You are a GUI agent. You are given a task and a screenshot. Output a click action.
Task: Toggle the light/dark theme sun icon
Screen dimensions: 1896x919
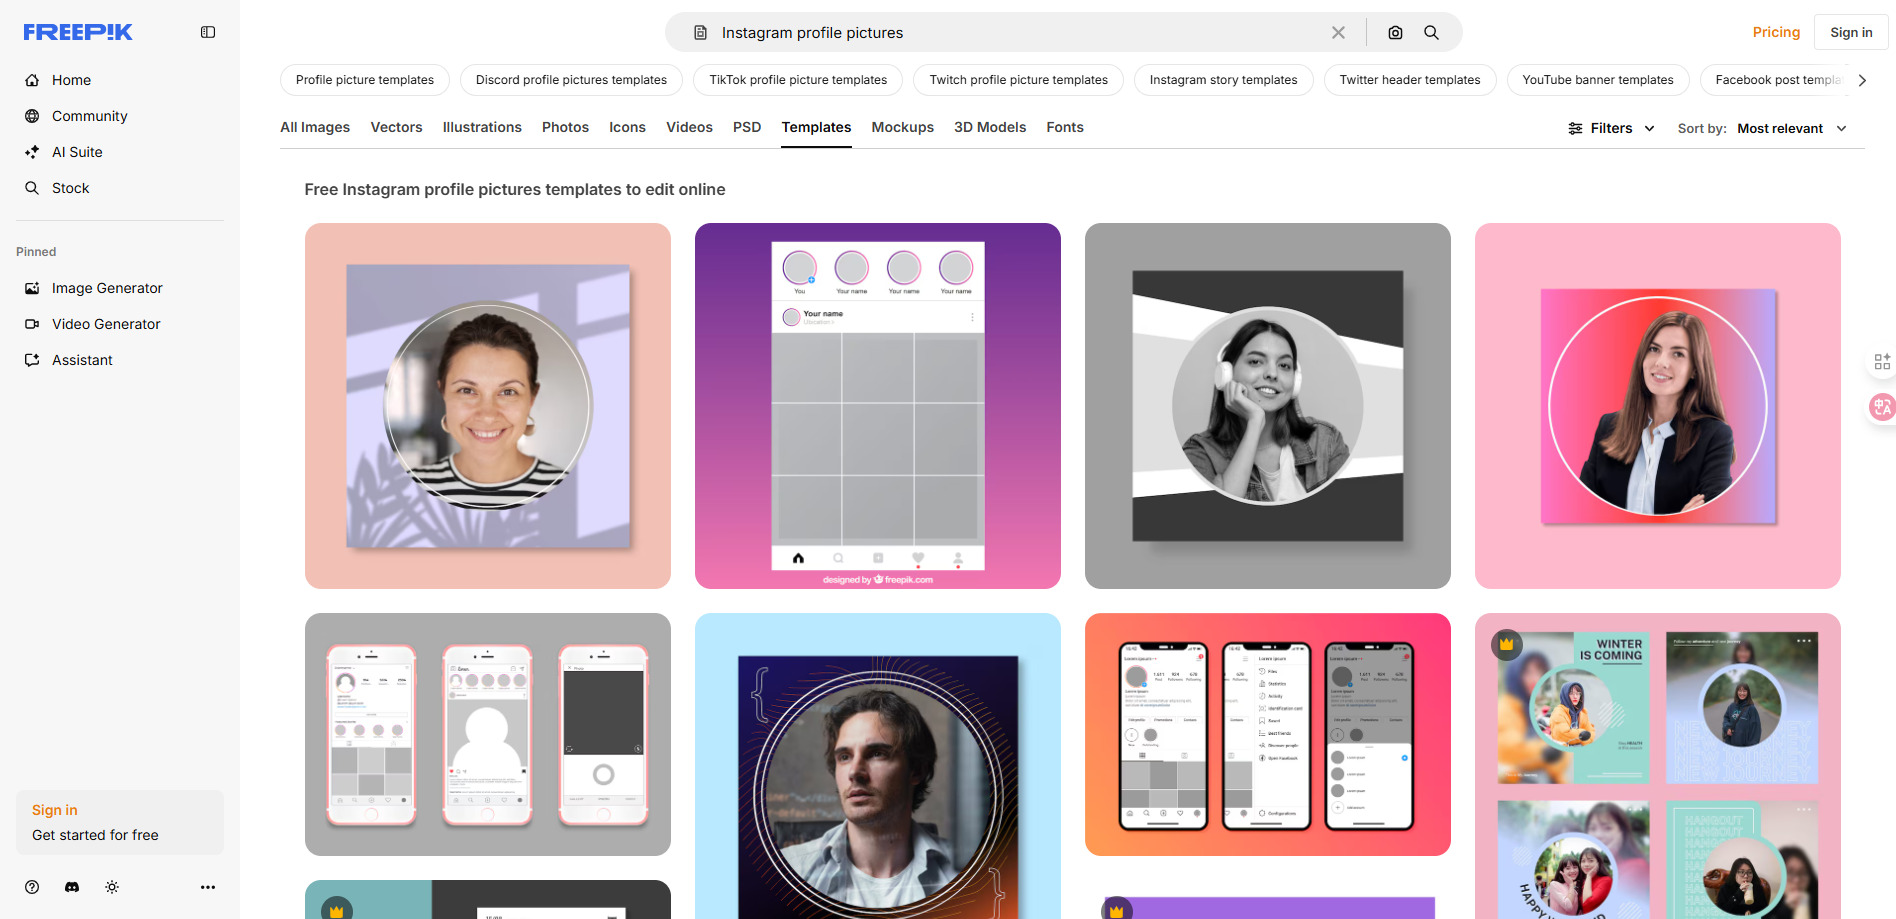point(112,887)
